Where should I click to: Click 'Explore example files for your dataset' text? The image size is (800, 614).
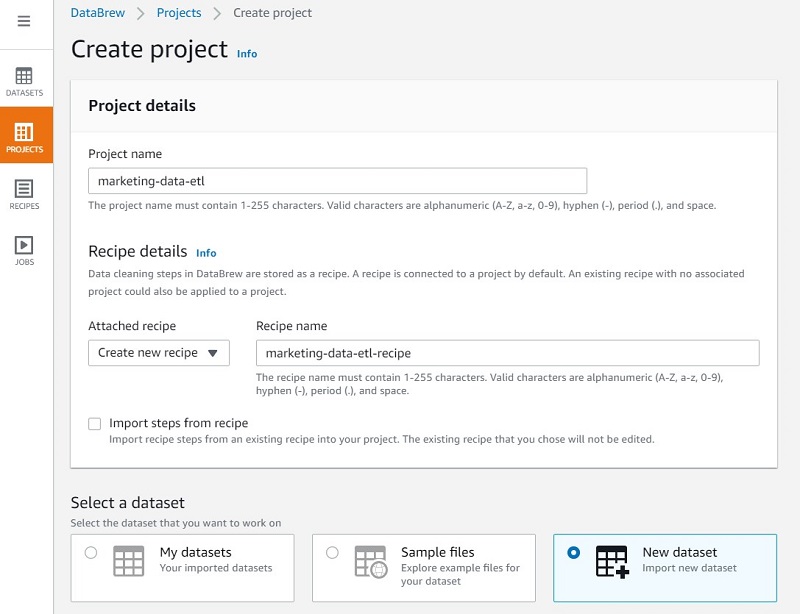point(460,575)
